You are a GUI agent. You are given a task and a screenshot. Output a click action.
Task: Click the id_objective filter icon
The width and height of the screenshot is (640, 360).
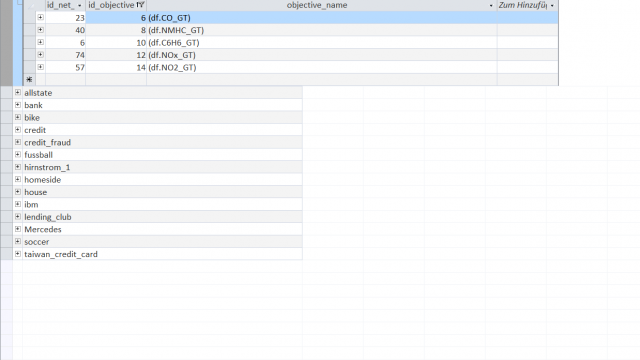[x=140, y=5]
